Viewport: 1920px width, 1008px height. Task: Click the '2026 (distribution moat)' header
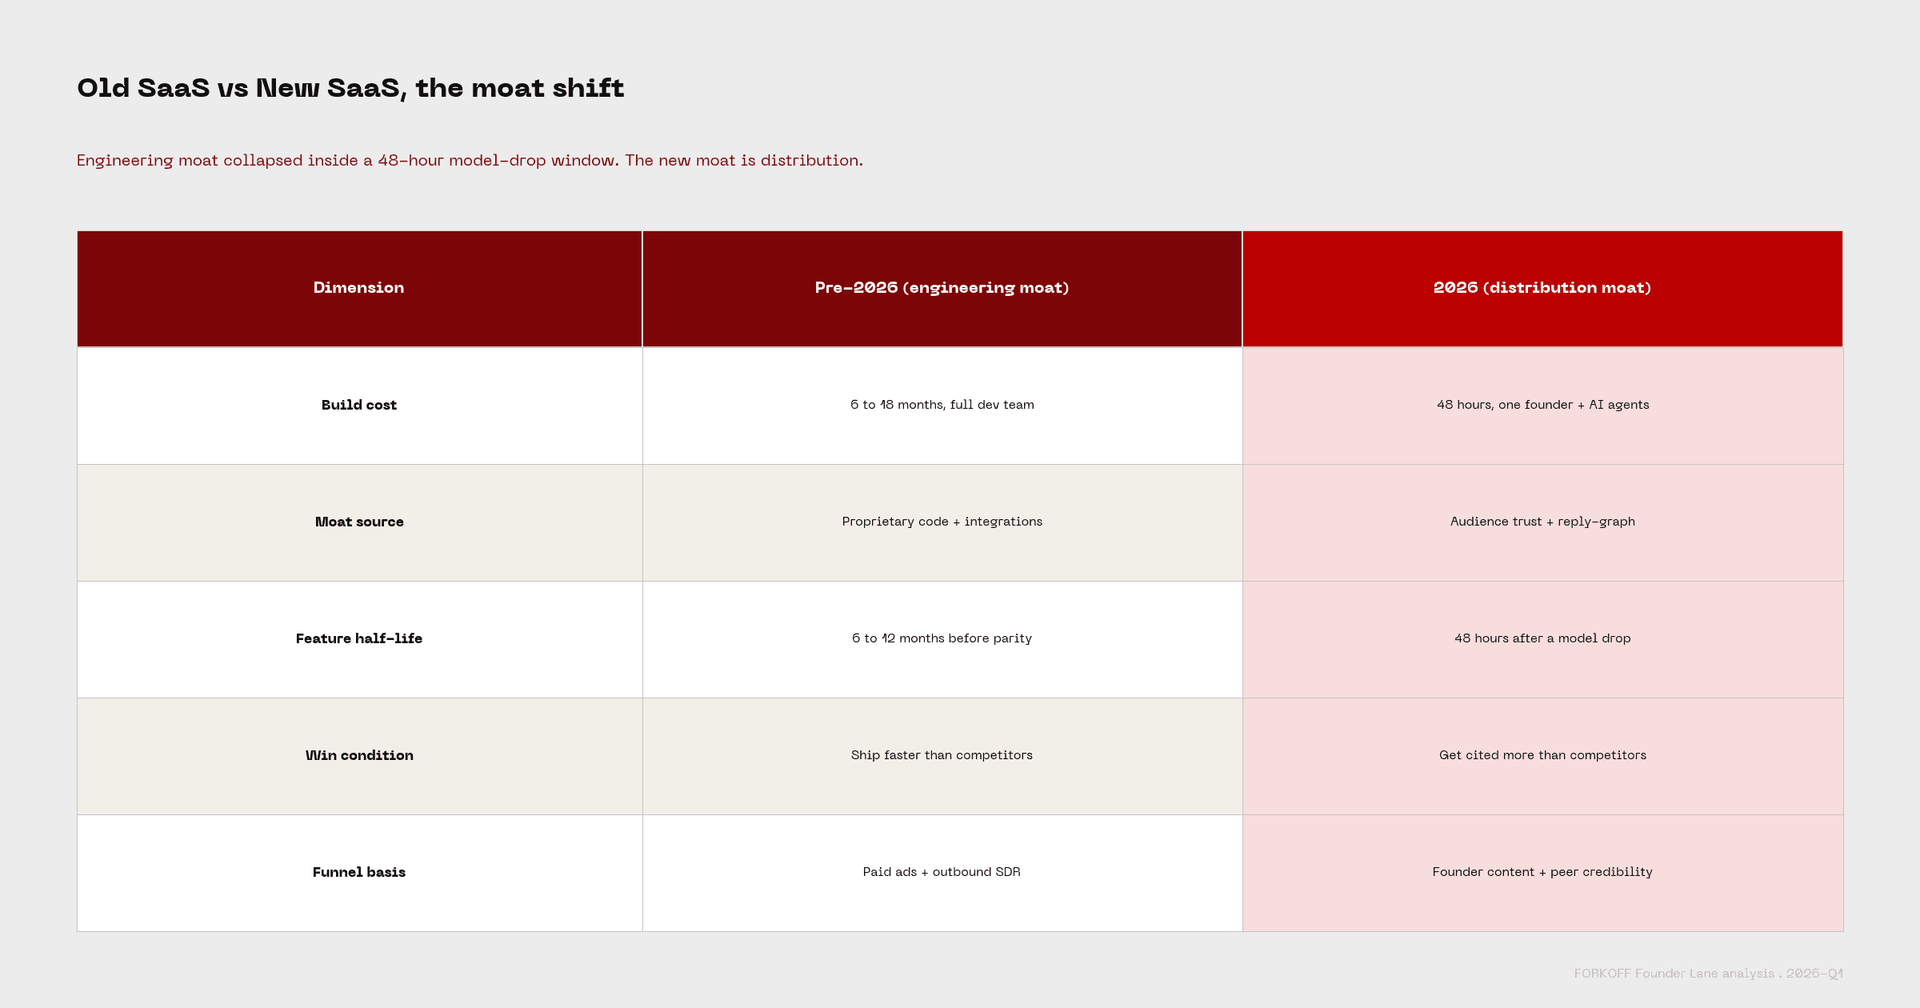(1542, 288)
